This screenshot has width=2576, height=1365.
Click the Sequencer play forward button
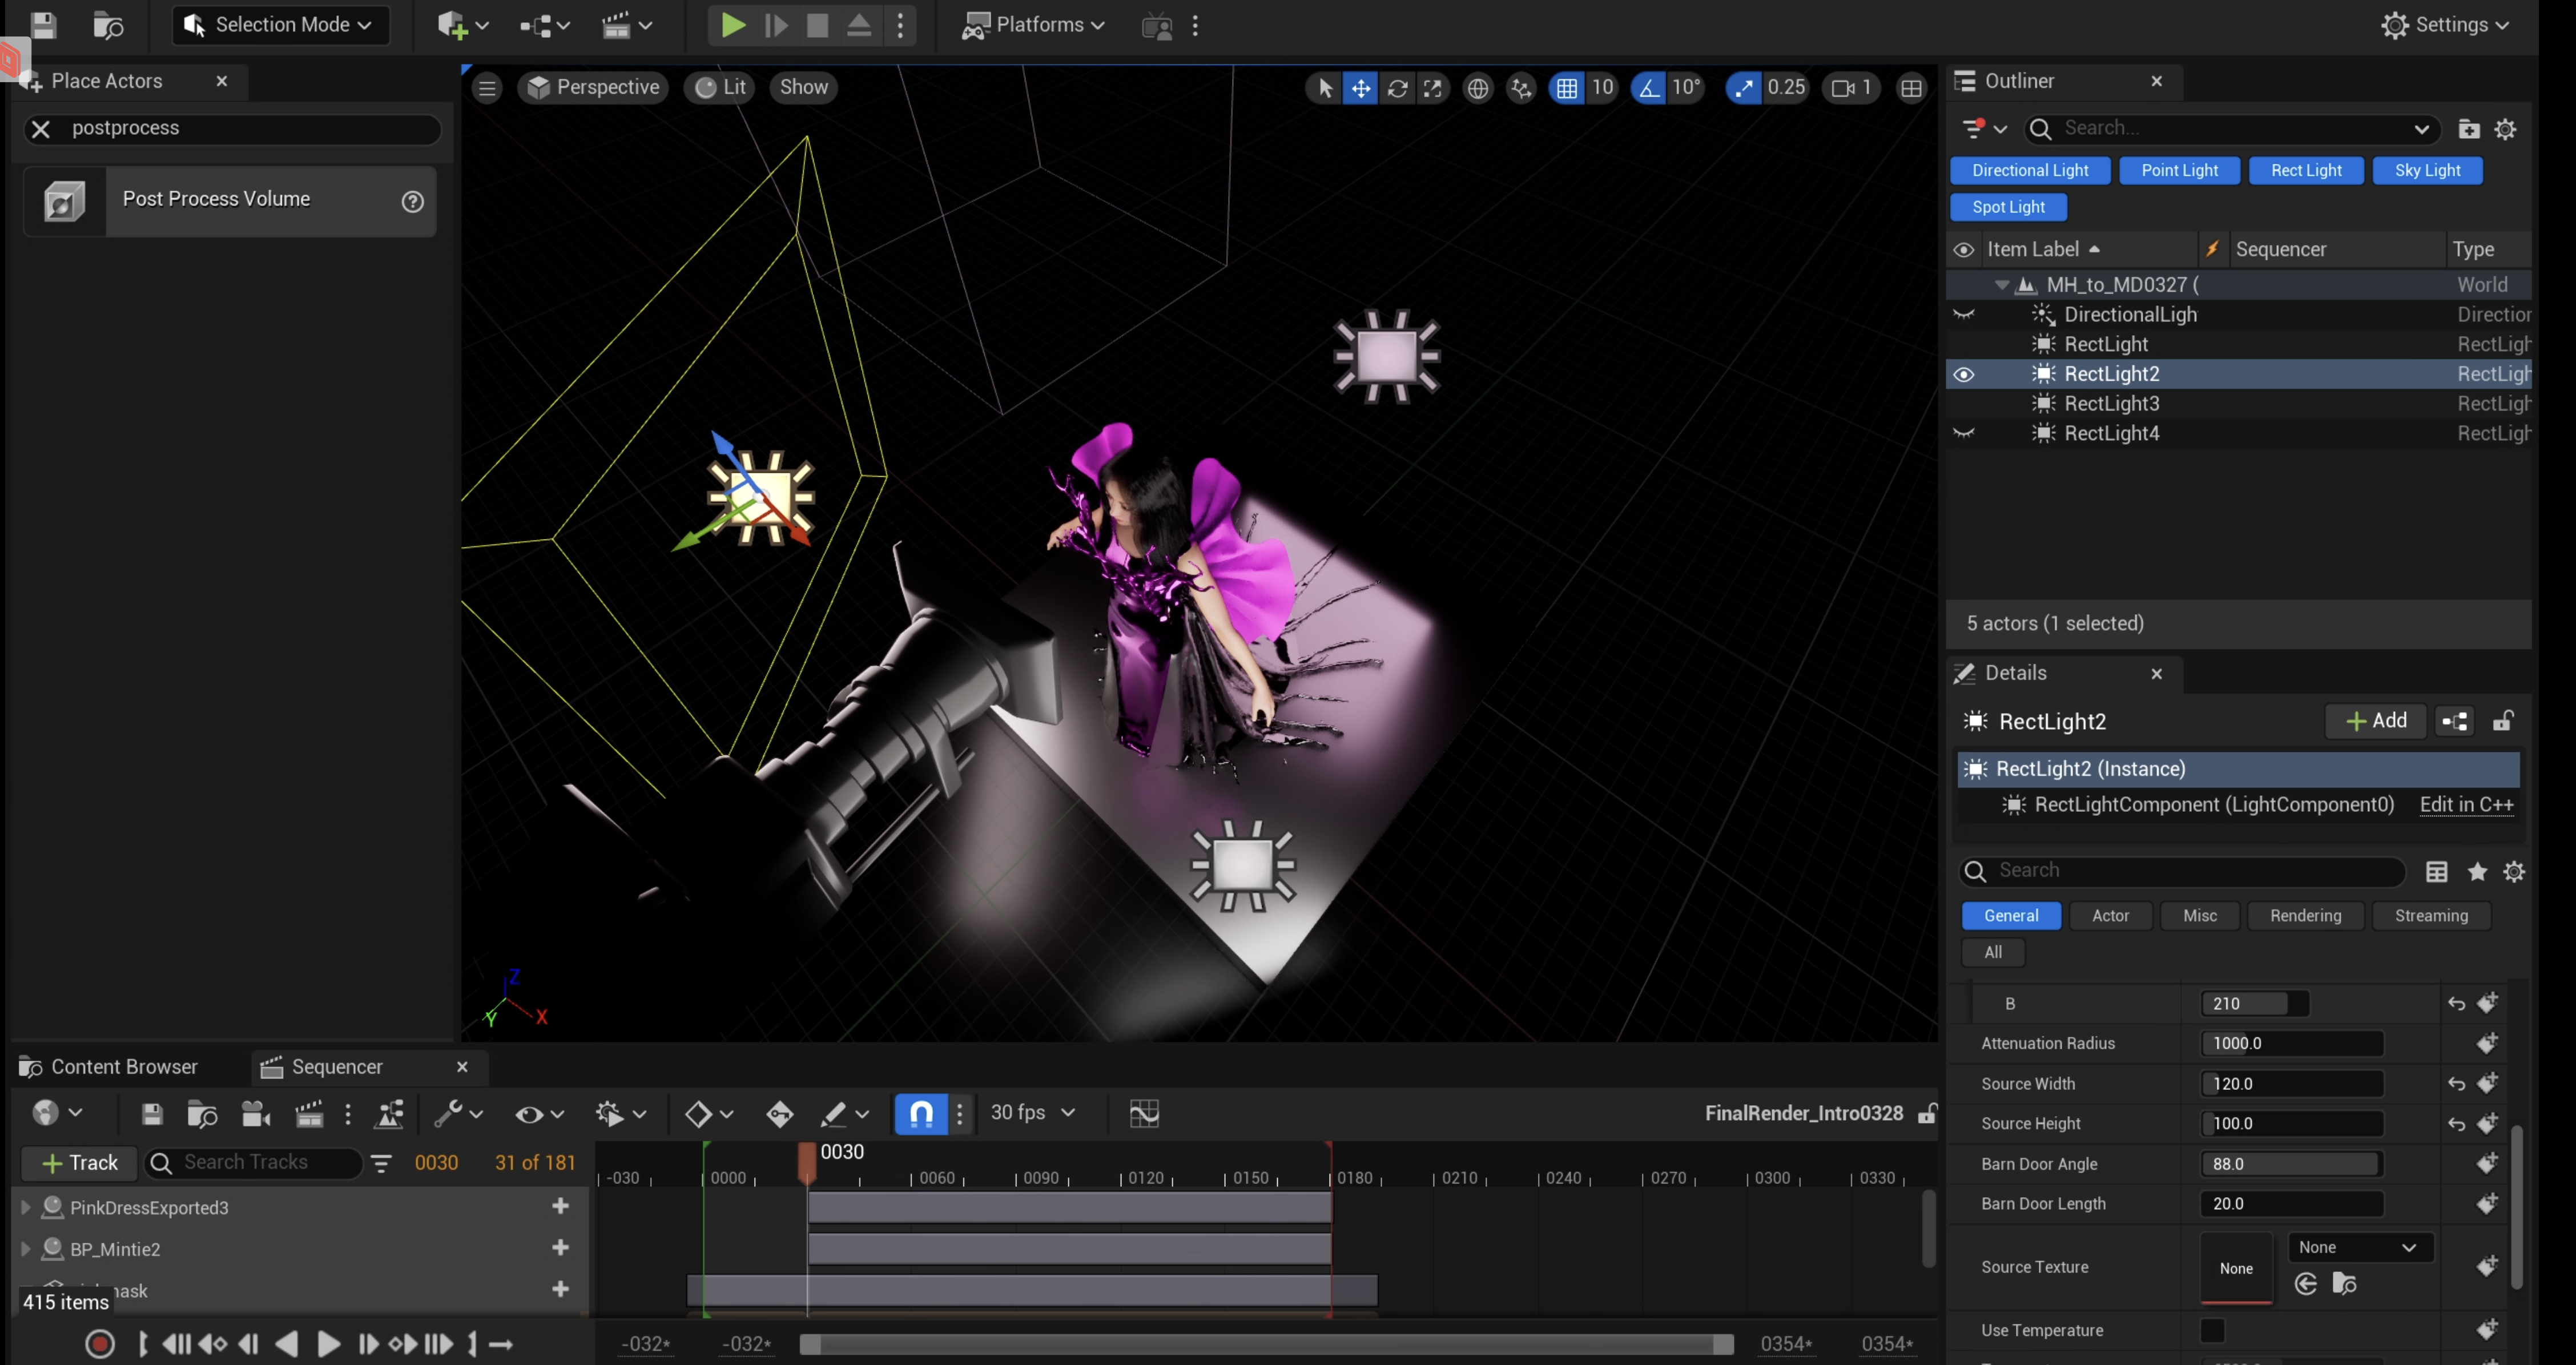[x=328, y=1343]
